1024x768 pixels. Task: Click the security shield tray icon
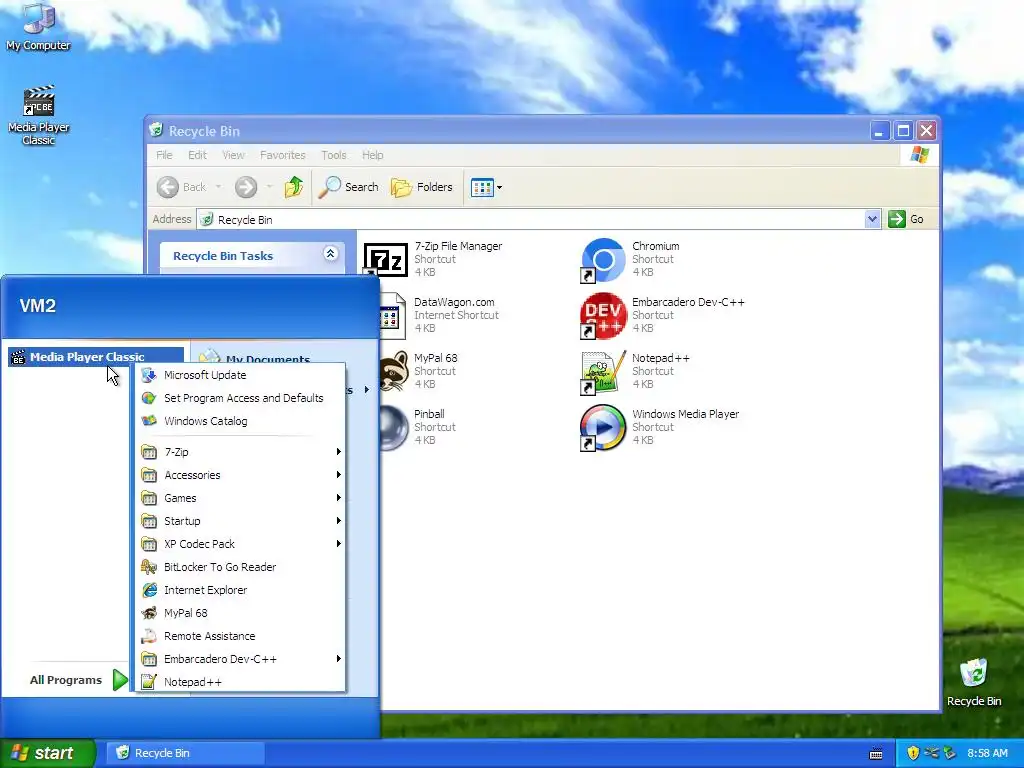point(913,753)
